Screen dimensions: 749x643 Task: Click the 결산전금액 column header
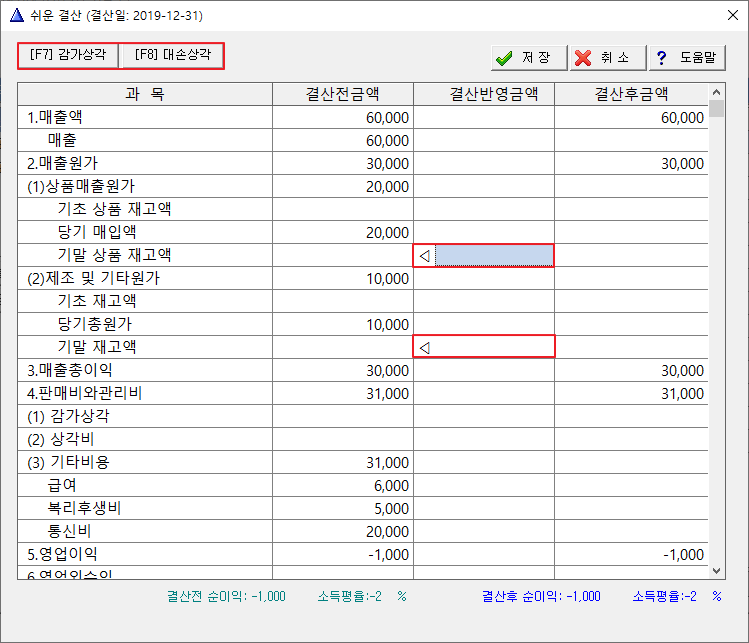pyautogui.click(x=342, y=94)
